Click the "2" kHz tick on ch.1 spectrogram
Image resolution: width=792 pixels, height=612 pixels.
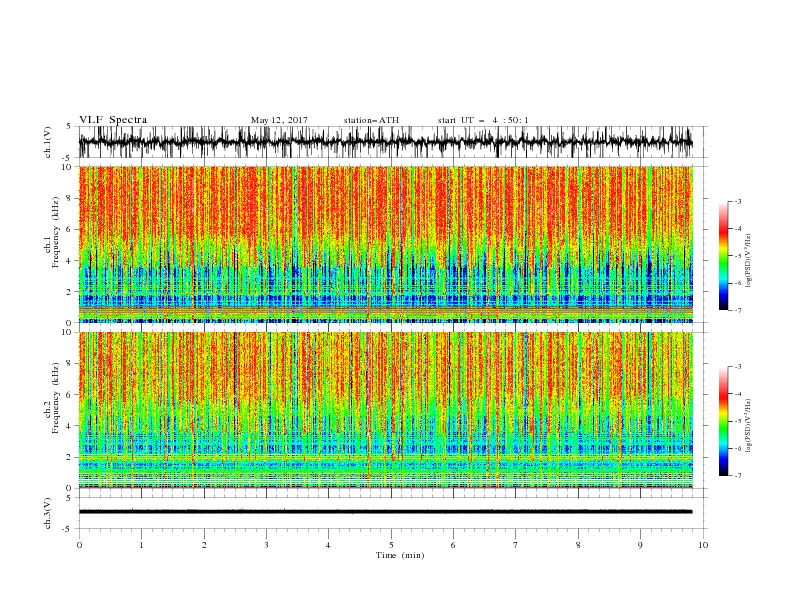[x=70, y=291]
